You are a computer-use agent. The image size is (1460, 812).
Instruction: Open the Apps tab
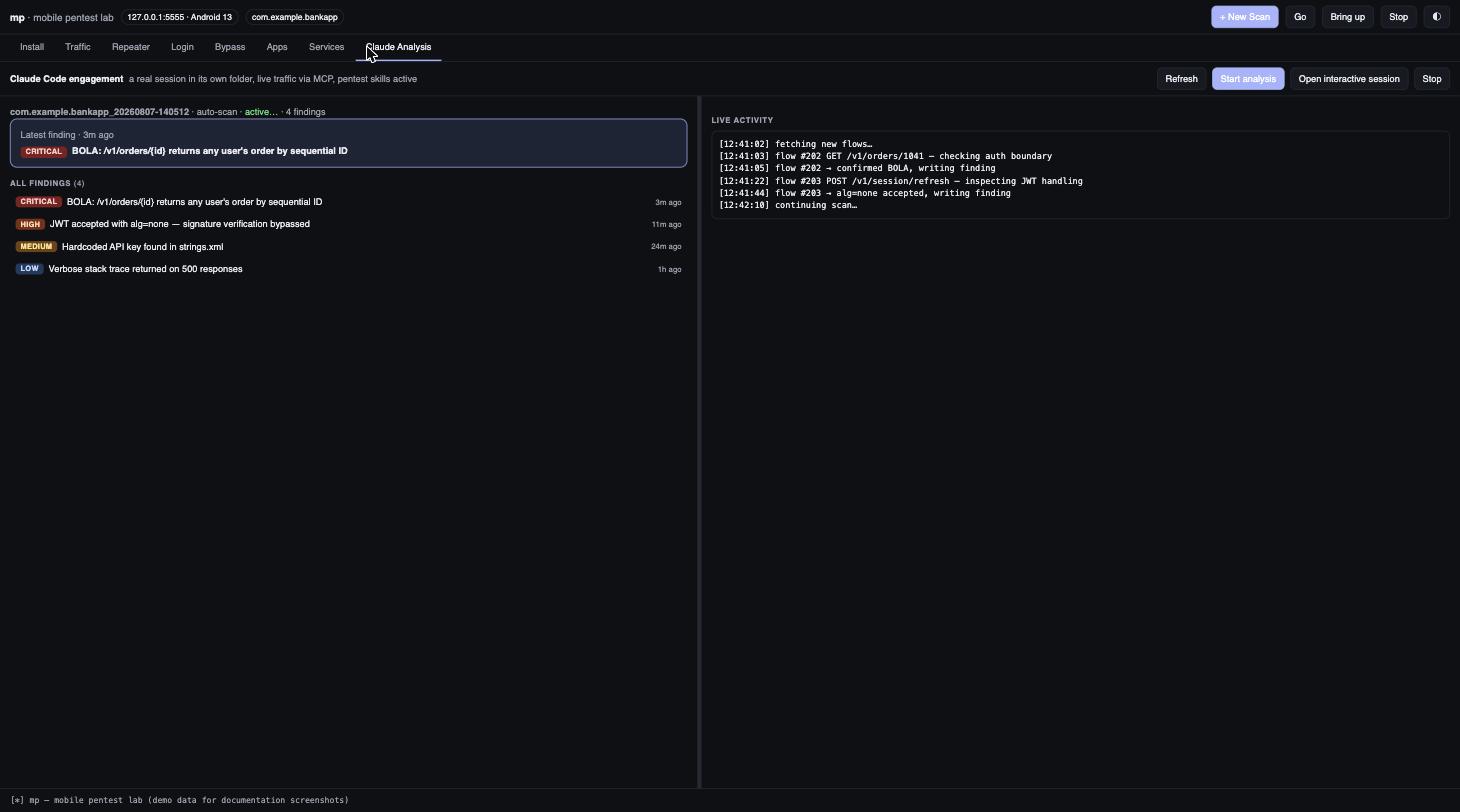pyautogui.click(x=277, y=47)
